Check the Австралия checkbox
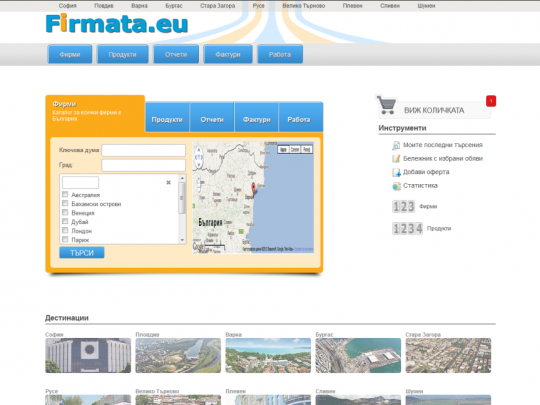 65,194
